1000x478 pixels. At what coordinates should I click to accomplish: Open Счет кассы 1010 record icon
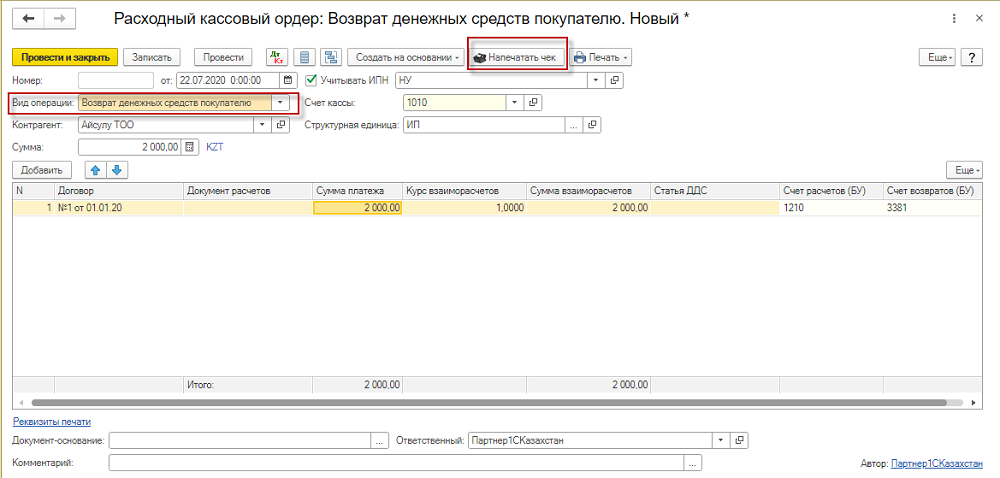click(x=533, y=103)
